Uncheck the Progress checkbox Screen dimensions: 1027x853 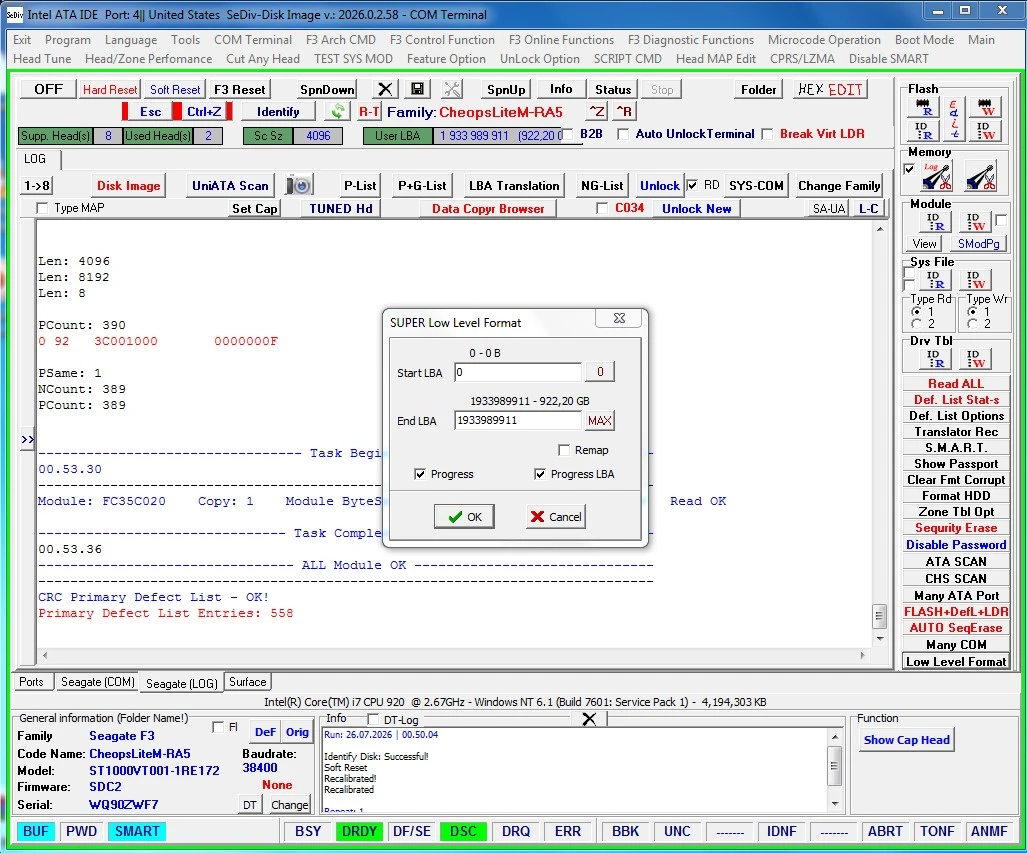pos(420,474)
